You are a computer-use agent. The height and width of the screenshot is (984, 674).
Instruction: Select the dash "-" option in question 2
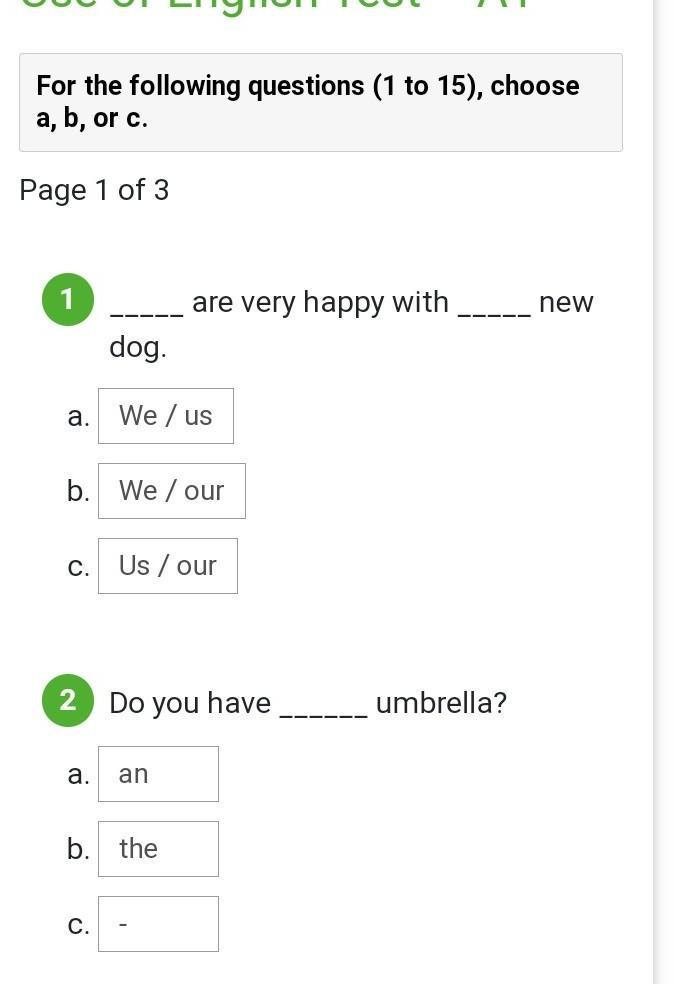point(158,924)
